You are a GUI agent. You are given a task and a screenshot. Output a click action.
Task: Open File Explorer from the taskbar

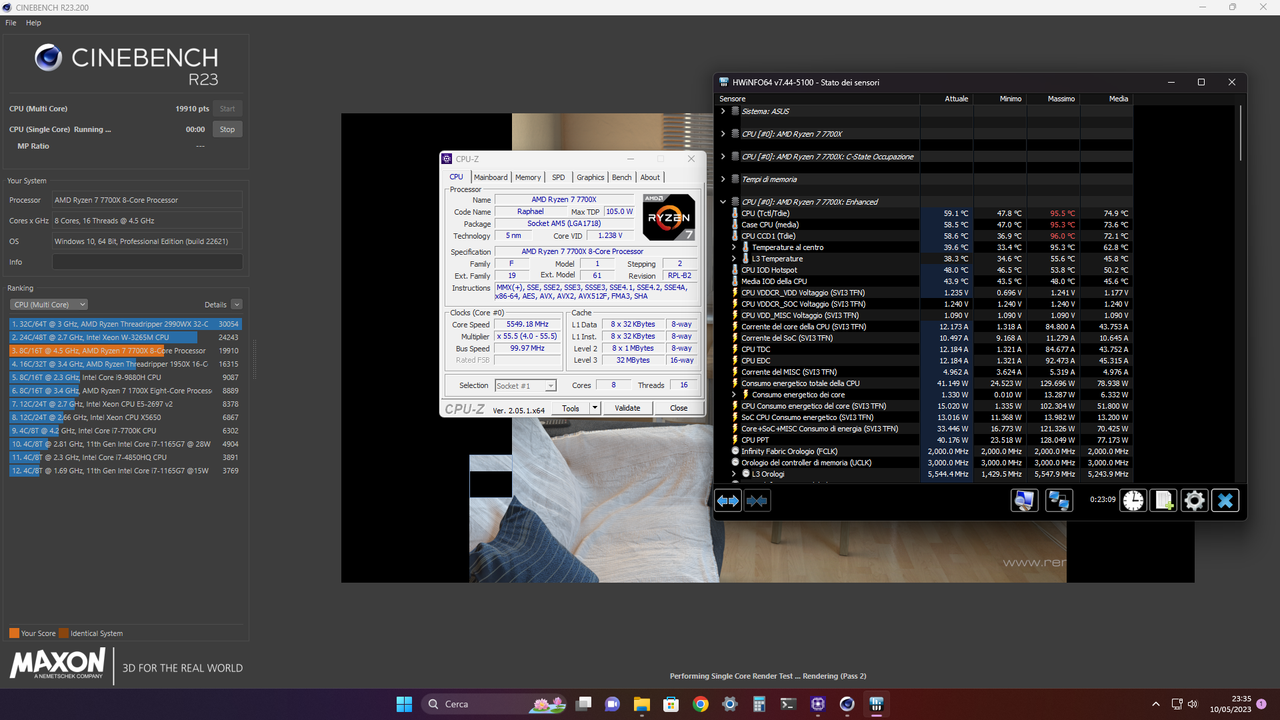coord(641,704)
